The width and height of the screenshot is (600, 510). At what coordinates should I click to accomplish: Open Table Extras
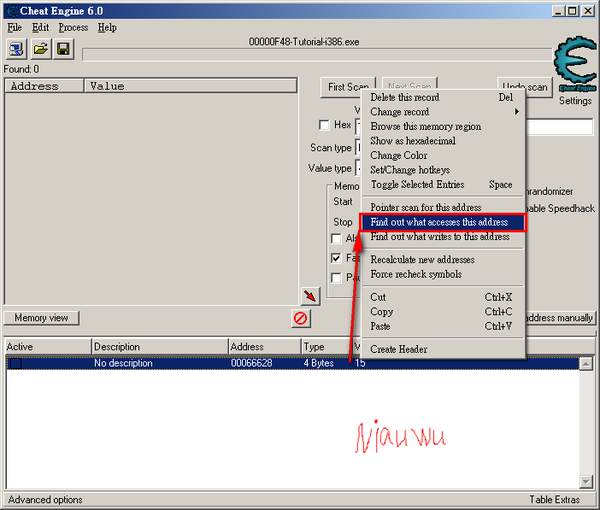pos(554,500)
